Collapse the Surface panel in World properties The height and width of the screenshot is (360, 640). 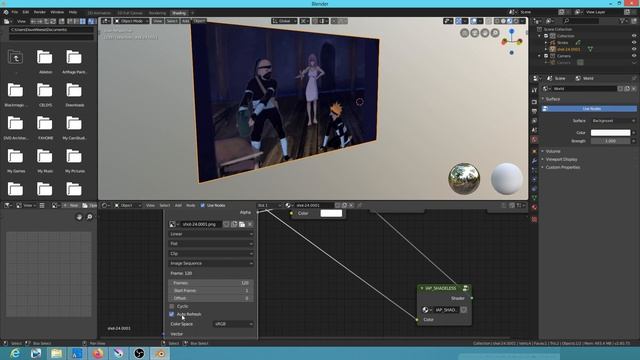[553, 99]
